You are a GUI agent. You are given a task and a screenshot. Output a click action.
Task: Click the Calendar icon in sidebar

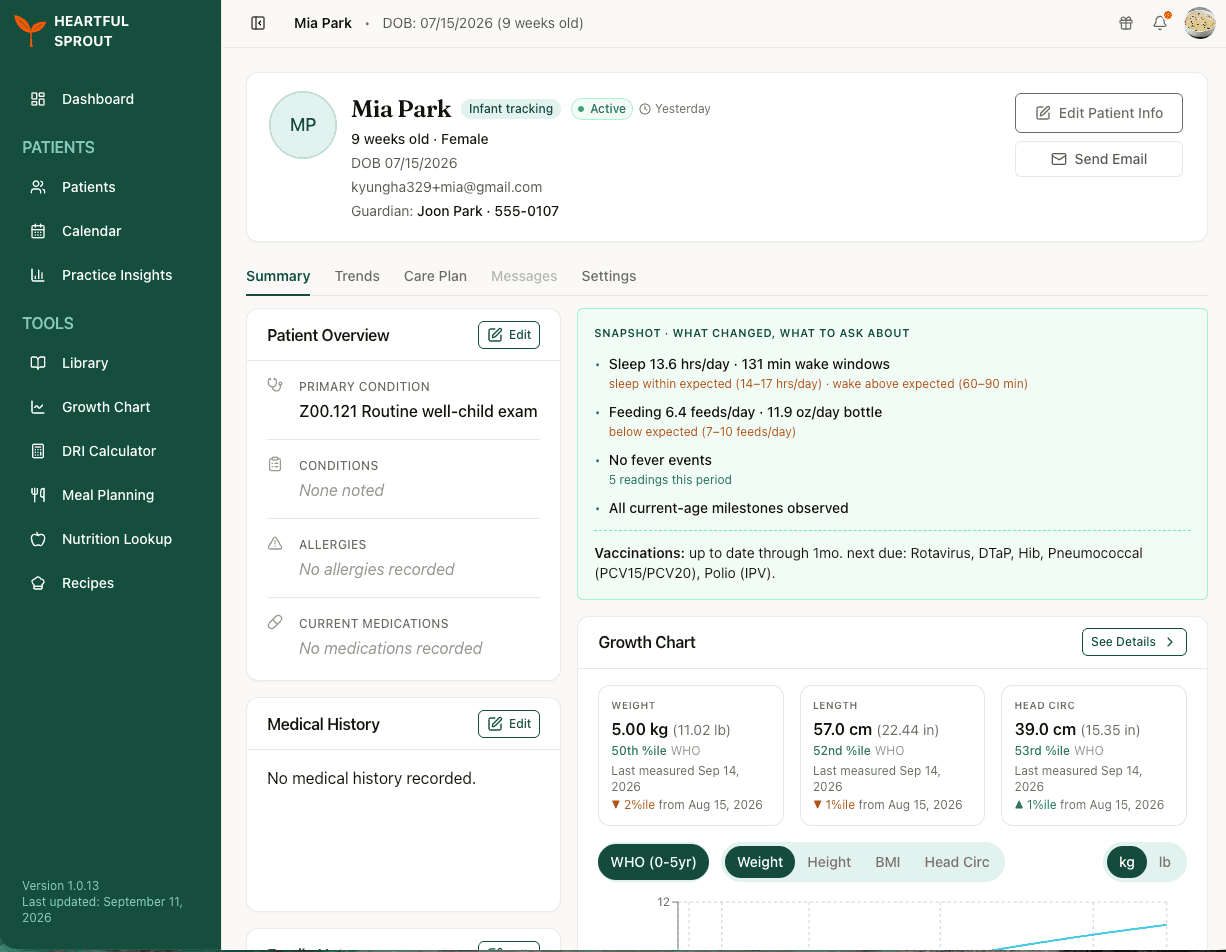click(x=38, y=231)
